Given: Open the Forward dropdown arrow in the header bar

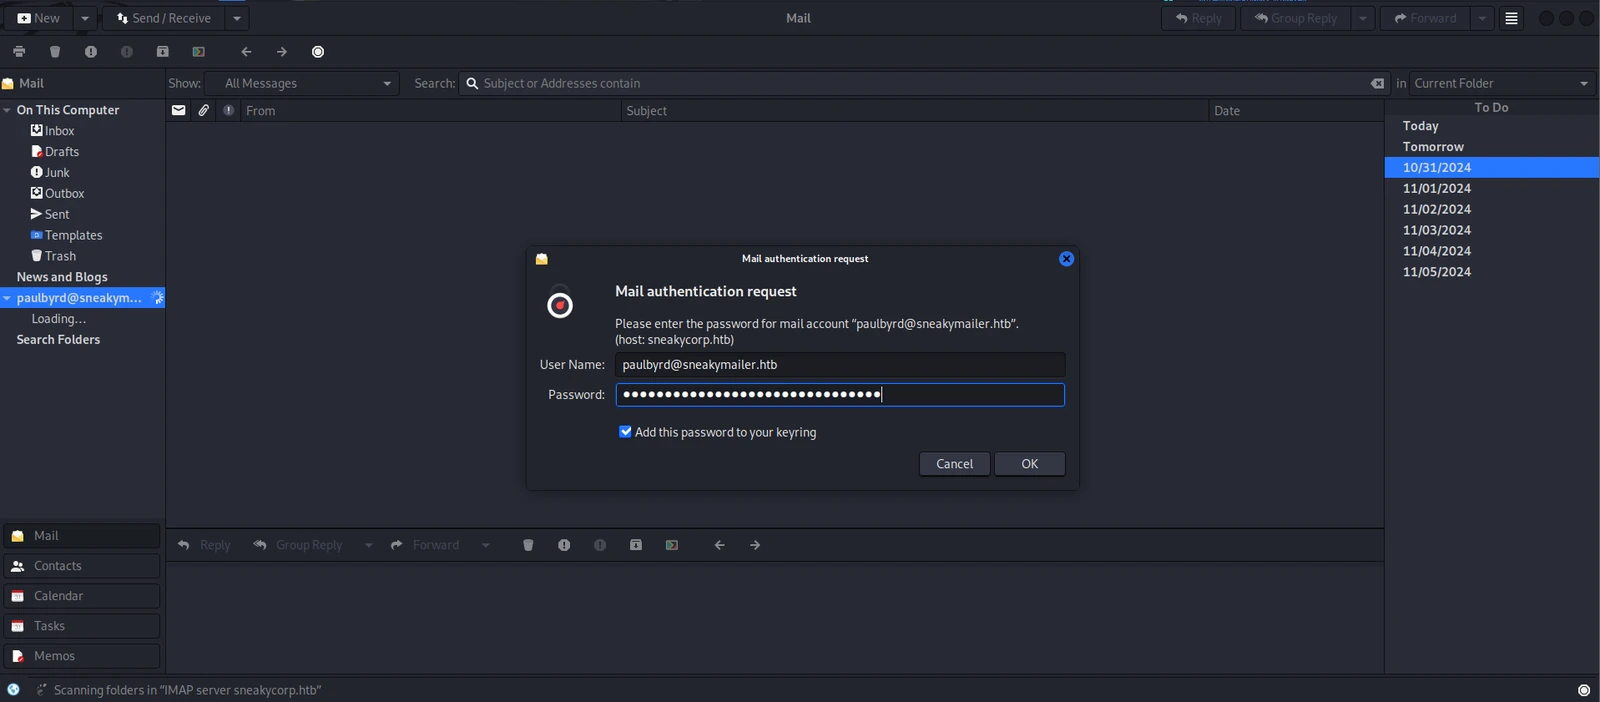Looking at the screenshot, I should coord(1482,18).
